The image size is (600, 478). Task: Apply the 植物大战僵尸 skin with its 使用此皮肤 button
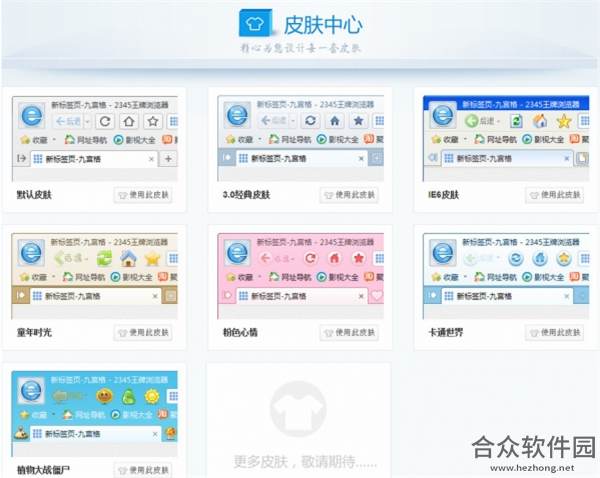143,470
